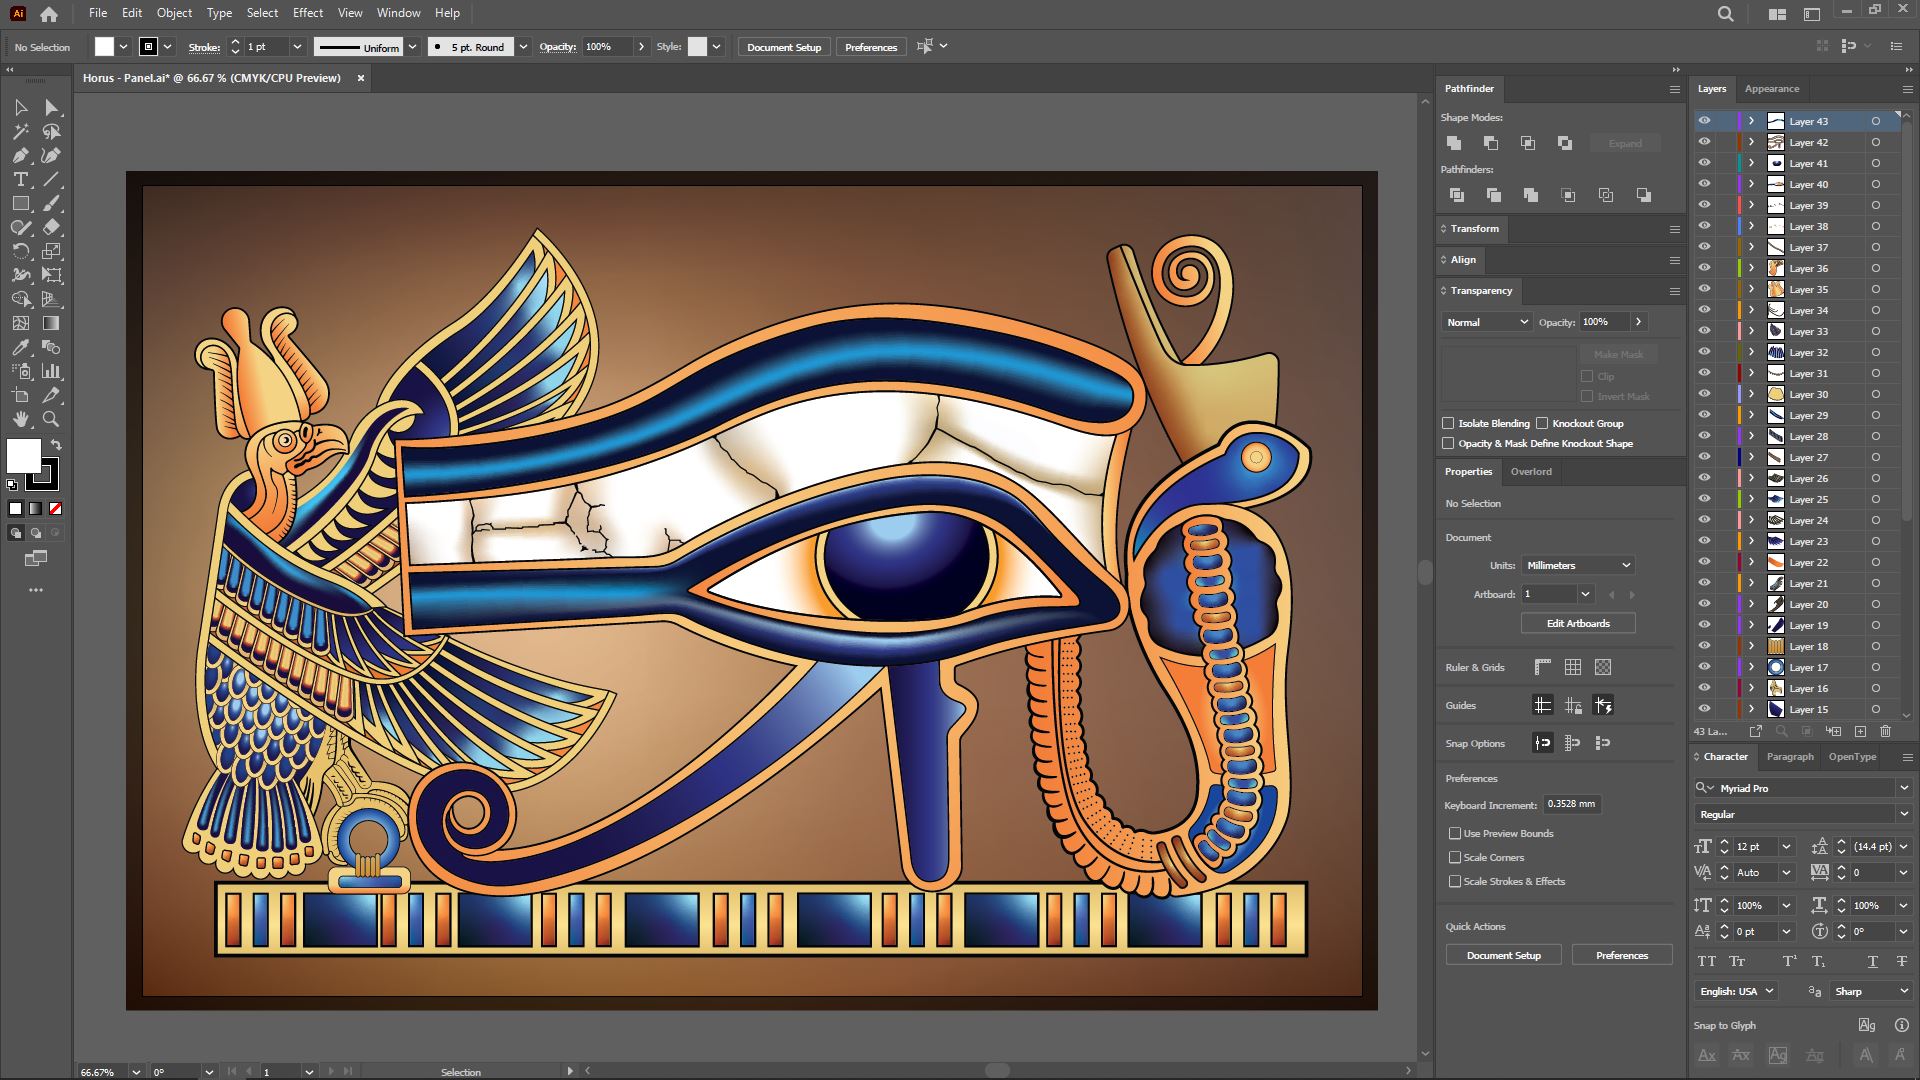Click the Edit Artboards button
1920x1080 pixels.
[x=1578, y=623]
